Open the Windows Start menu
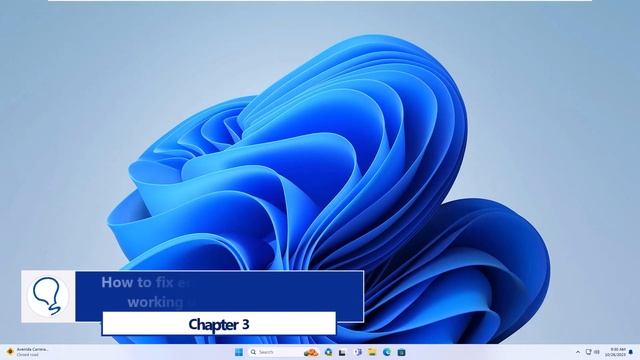640x360 pixels. 239,352
